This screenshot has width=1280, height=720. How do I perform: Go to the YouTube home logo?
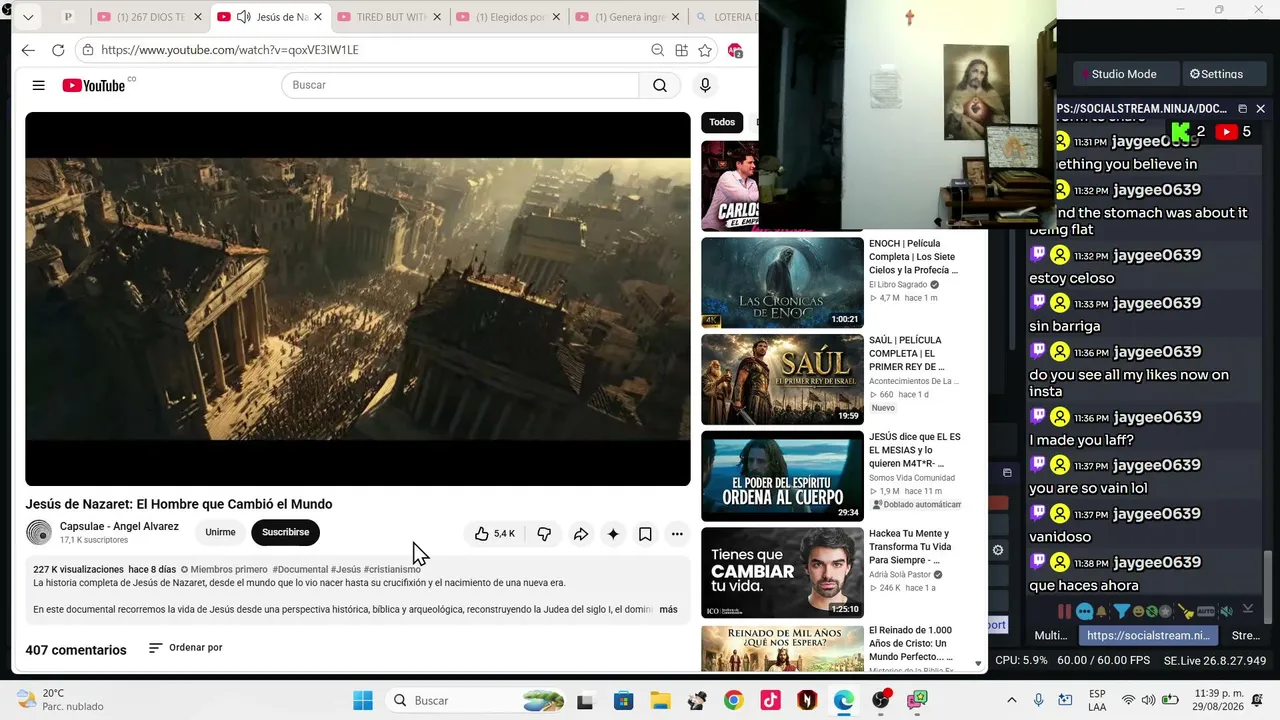pos(94,85)
